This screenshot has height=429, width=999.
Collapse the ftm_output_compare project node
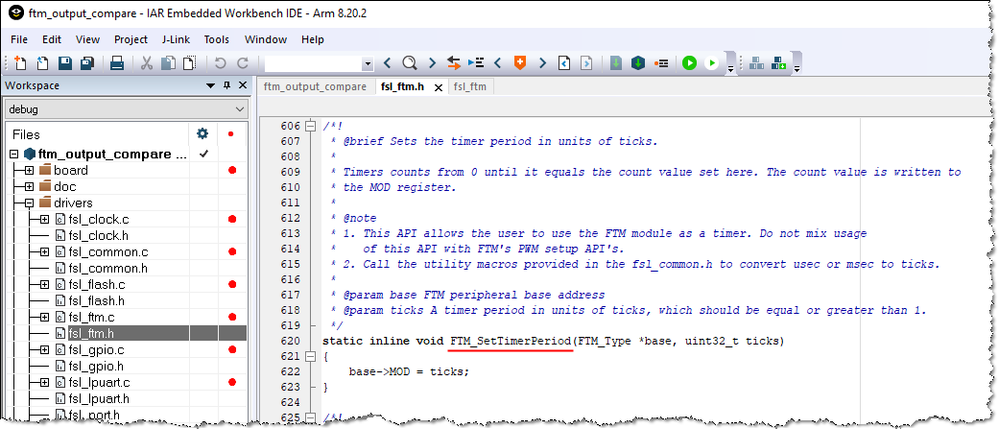click(x=14, y=154)
